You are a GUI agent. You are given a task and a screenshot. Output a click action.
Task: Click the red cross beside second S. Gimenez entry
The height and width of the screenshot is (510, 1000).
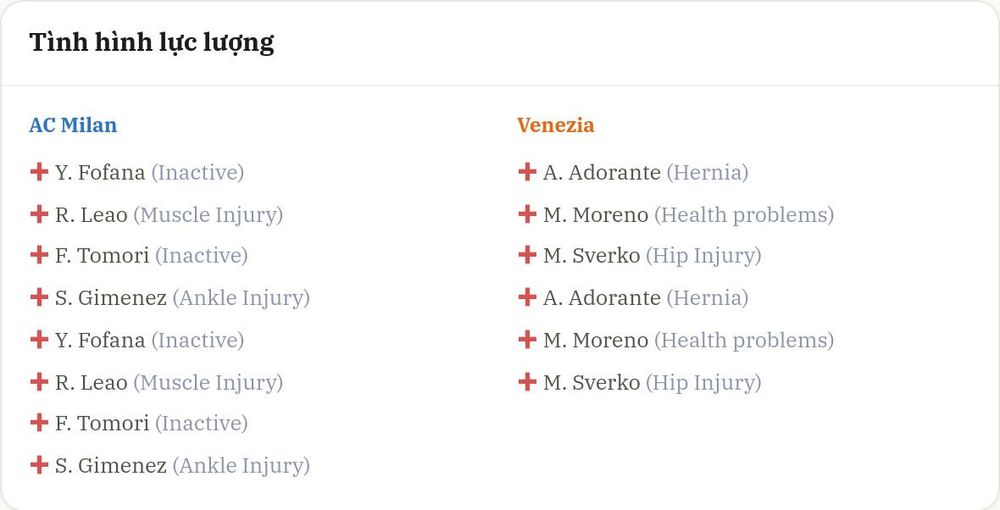(39, 465)
